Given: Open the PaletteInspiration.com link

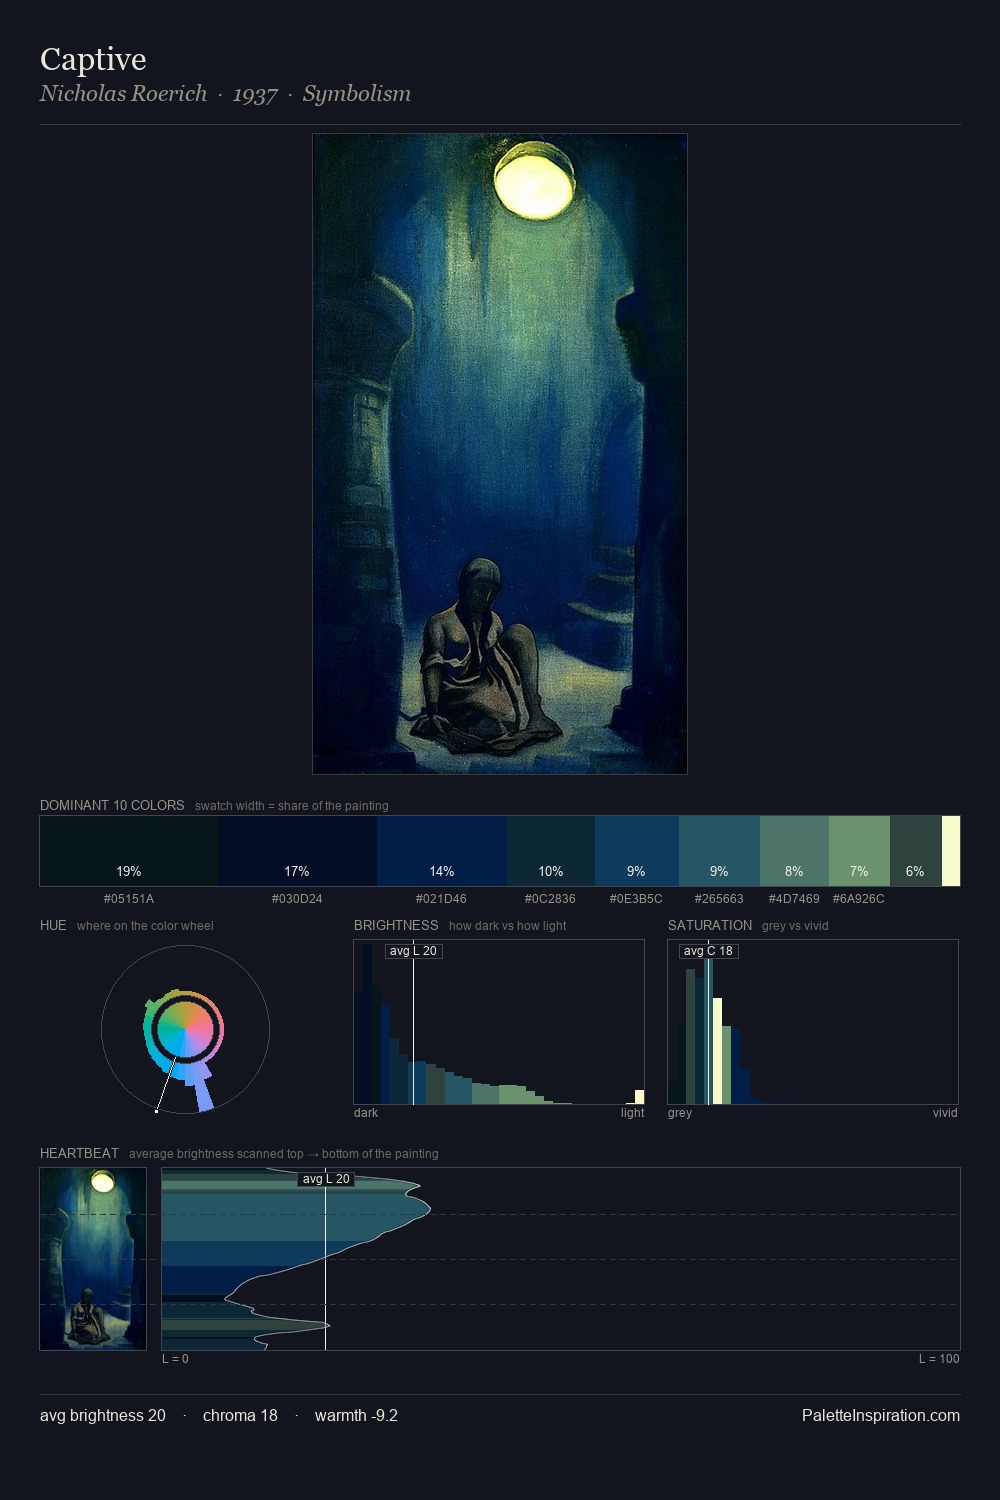Looking at the screenshot, I should [881, 1415].
